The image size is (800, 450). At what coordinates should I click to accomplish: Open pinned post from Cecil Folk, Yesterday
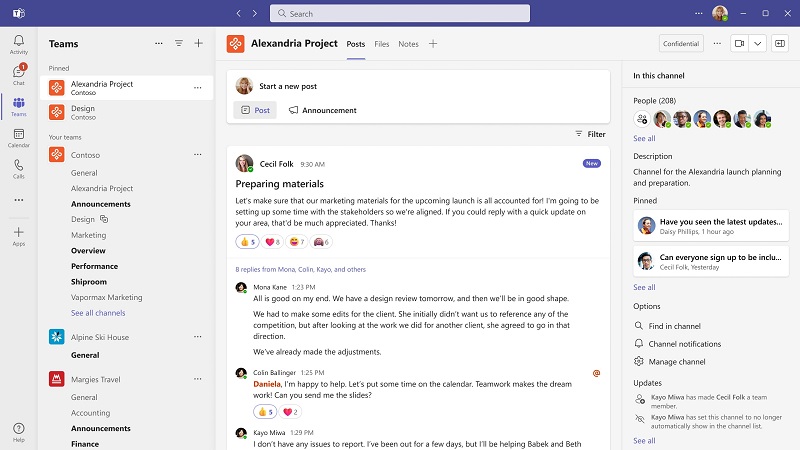[x=711, y=261]
